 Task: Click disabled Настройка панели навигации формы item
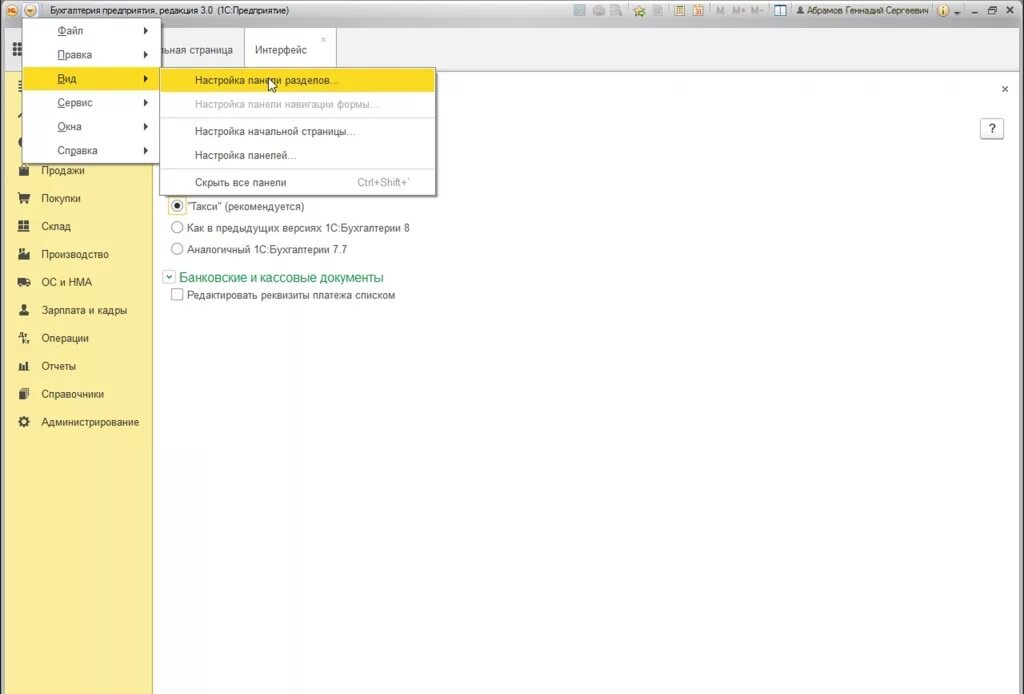click(297, 104)
